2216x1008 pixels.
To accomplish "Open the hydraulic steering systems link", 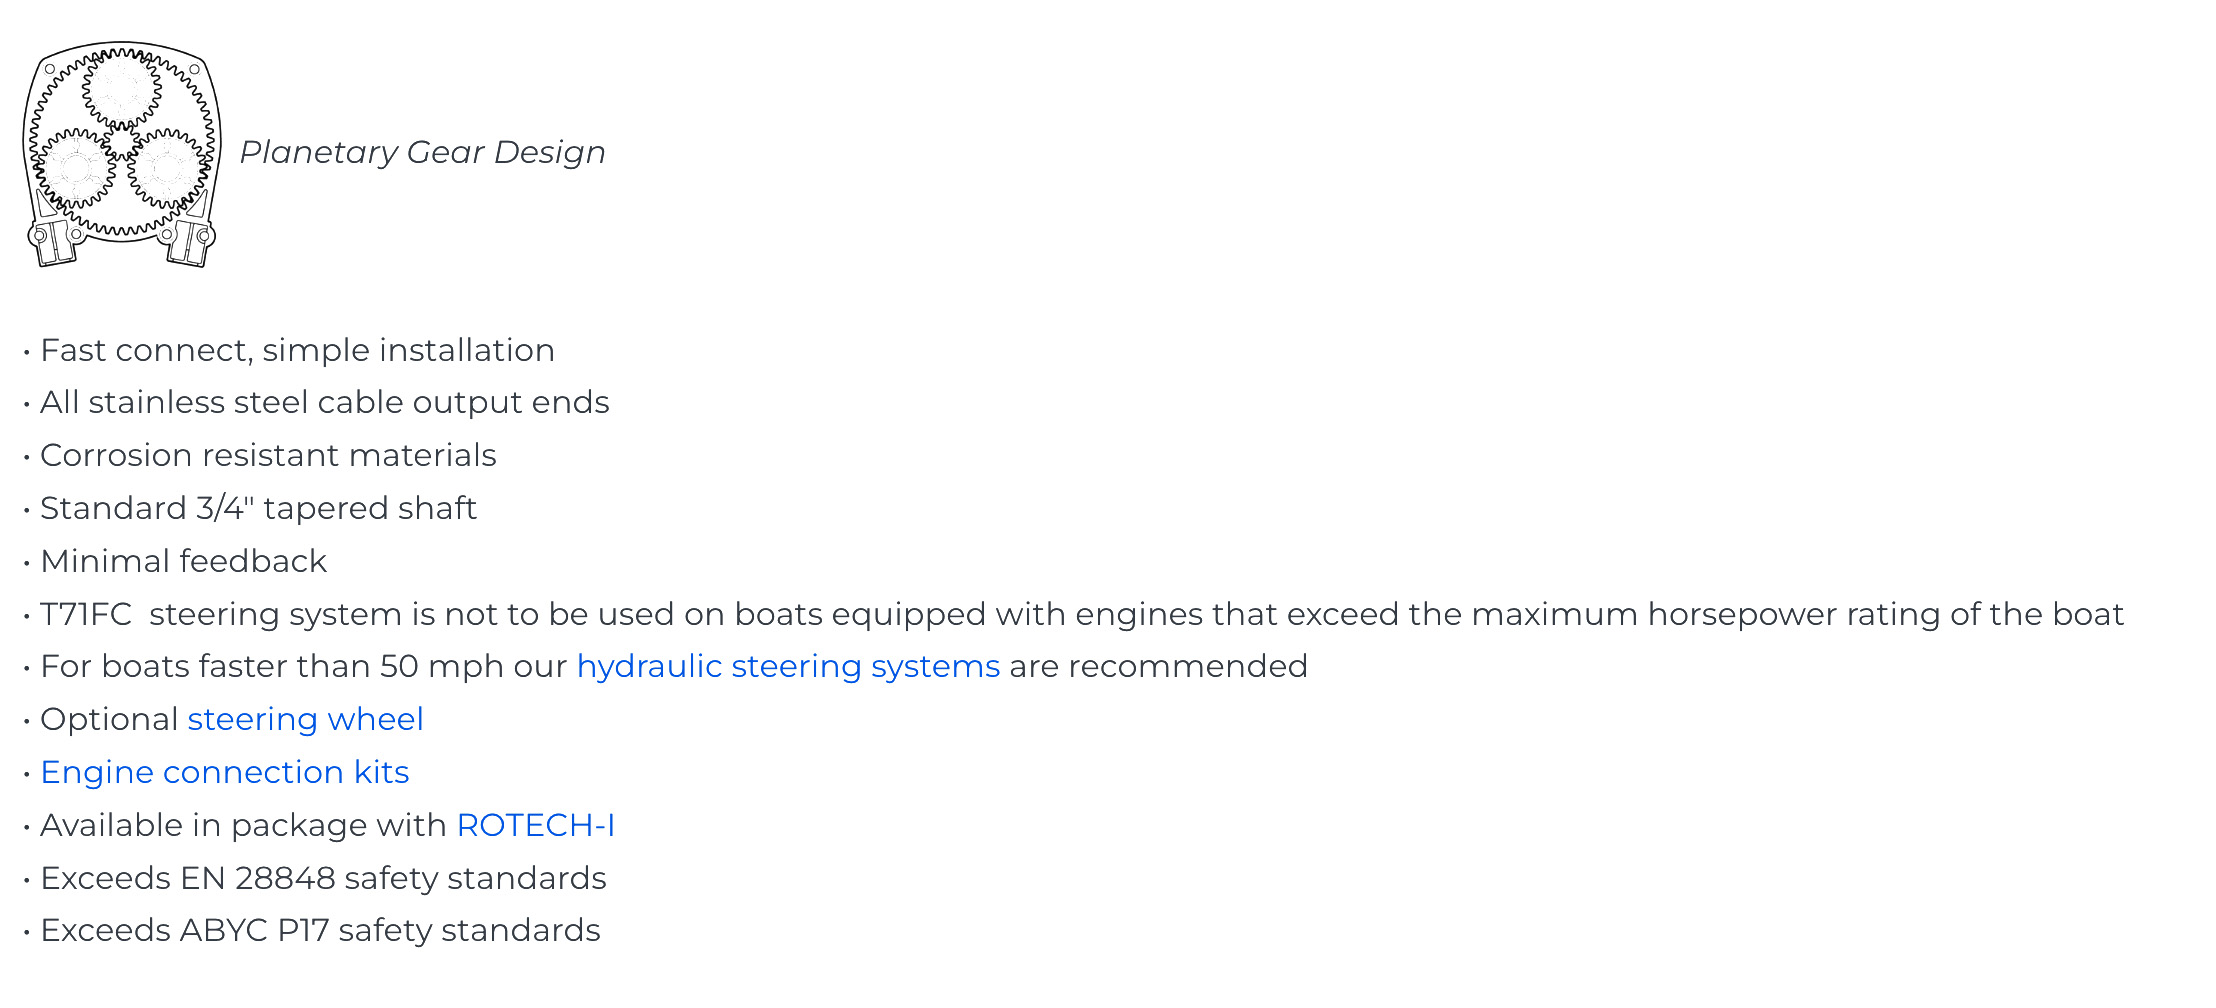I will 788,666.
